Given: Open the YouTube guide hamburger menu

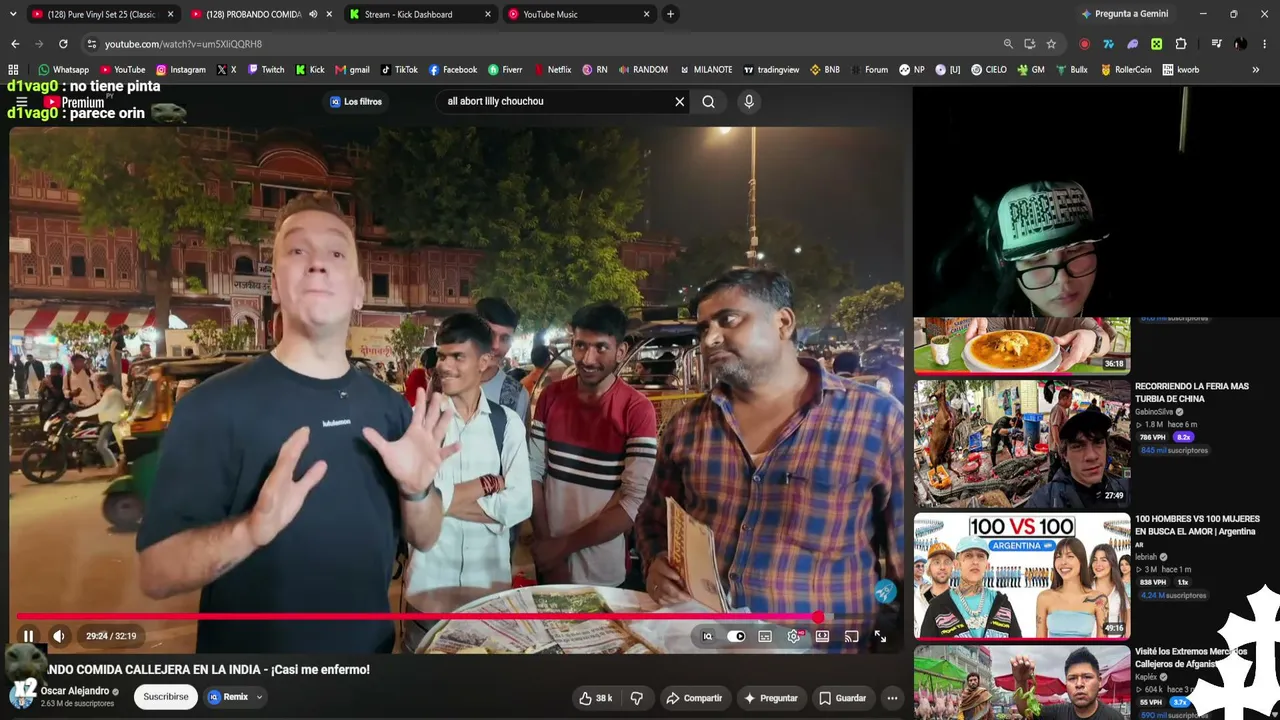Looking at the screenshot, I should point(21,102).
